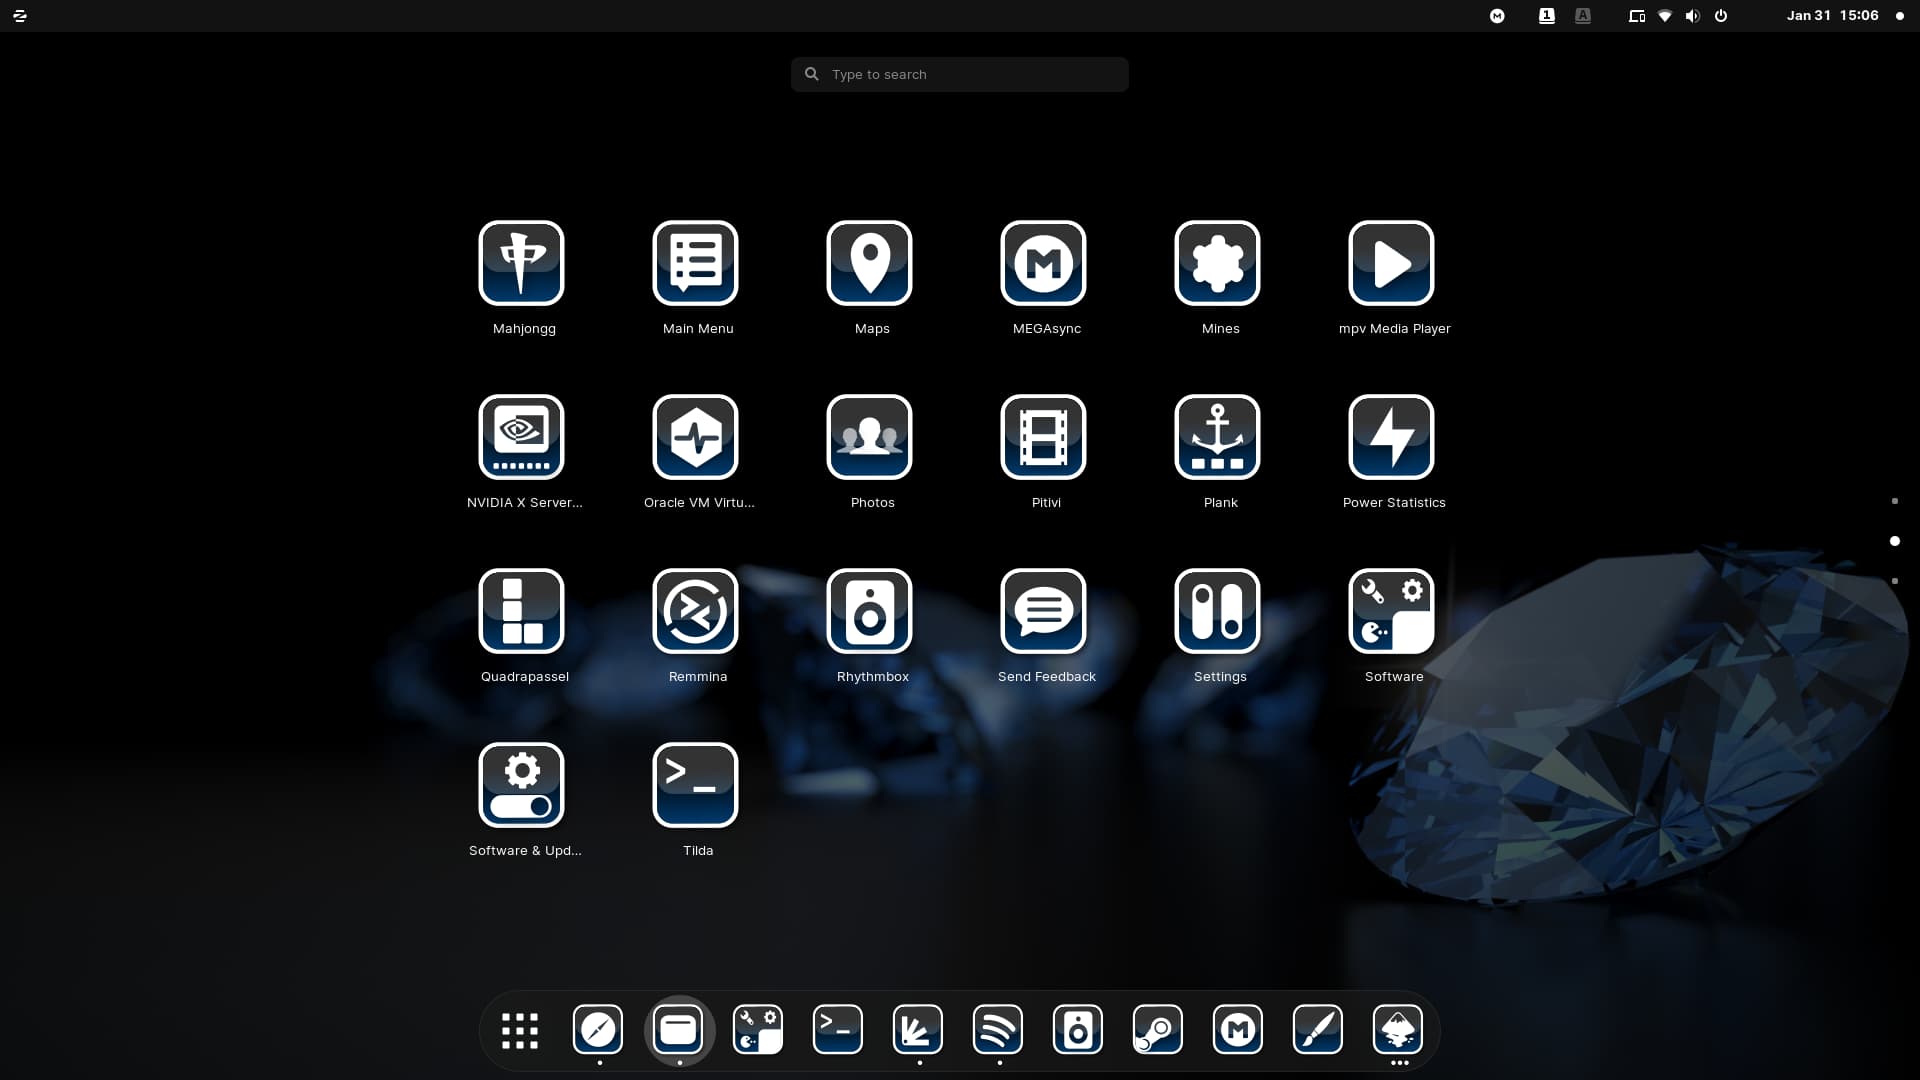Open Software center from the dock
This screenshot has height=1080, width=1920.
click(758, 1030)
